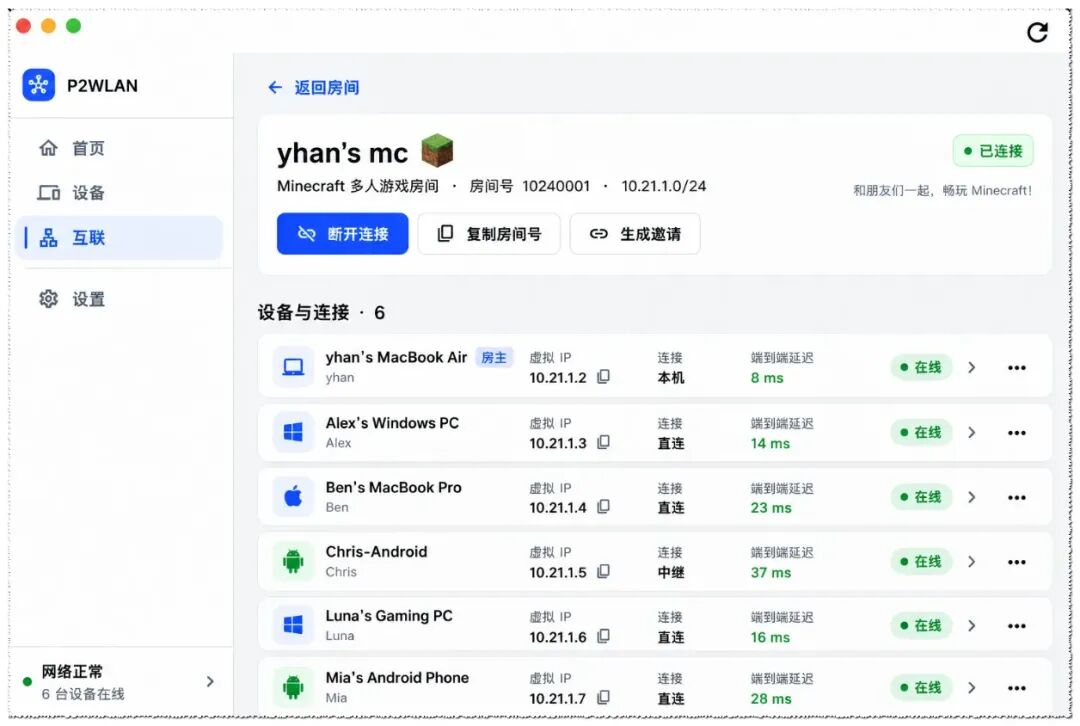Click the 断开连接 button
The width and height of the screenshot is (1080, 726).
coord(342,234)
